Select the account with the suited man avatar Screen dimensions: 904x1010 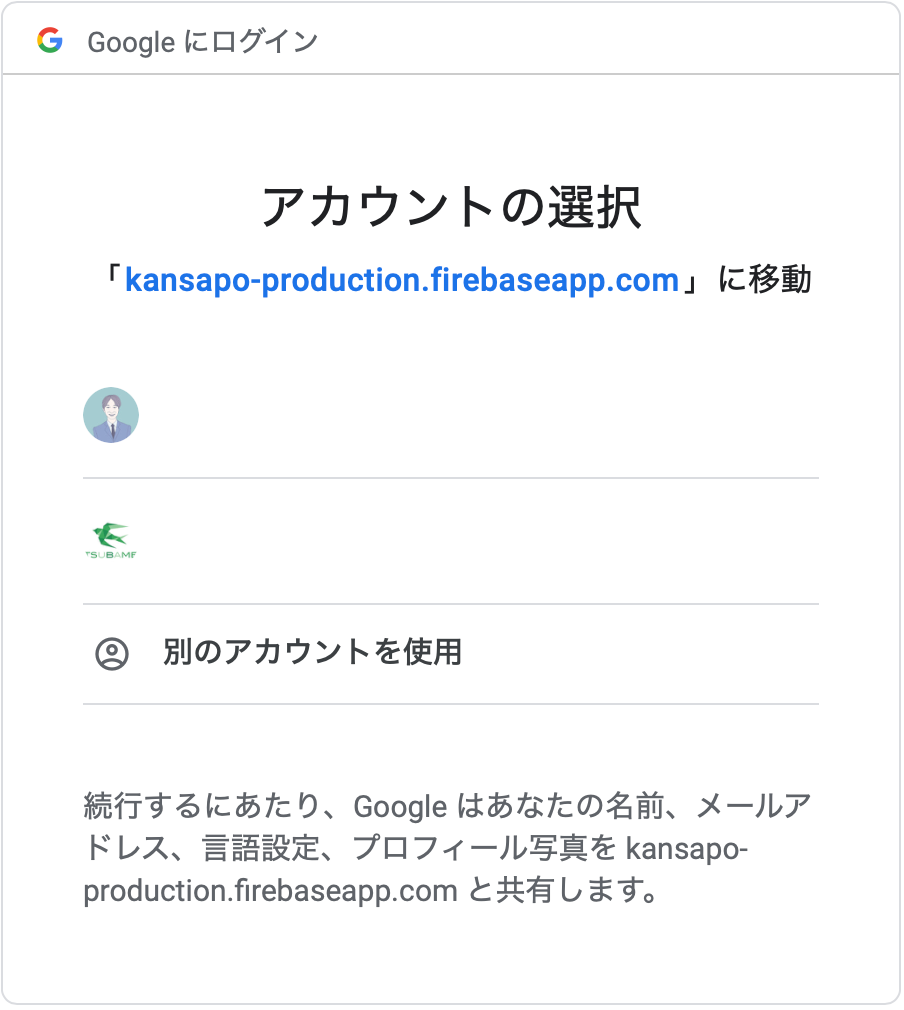pyautogui.click(x=110, y=415)
